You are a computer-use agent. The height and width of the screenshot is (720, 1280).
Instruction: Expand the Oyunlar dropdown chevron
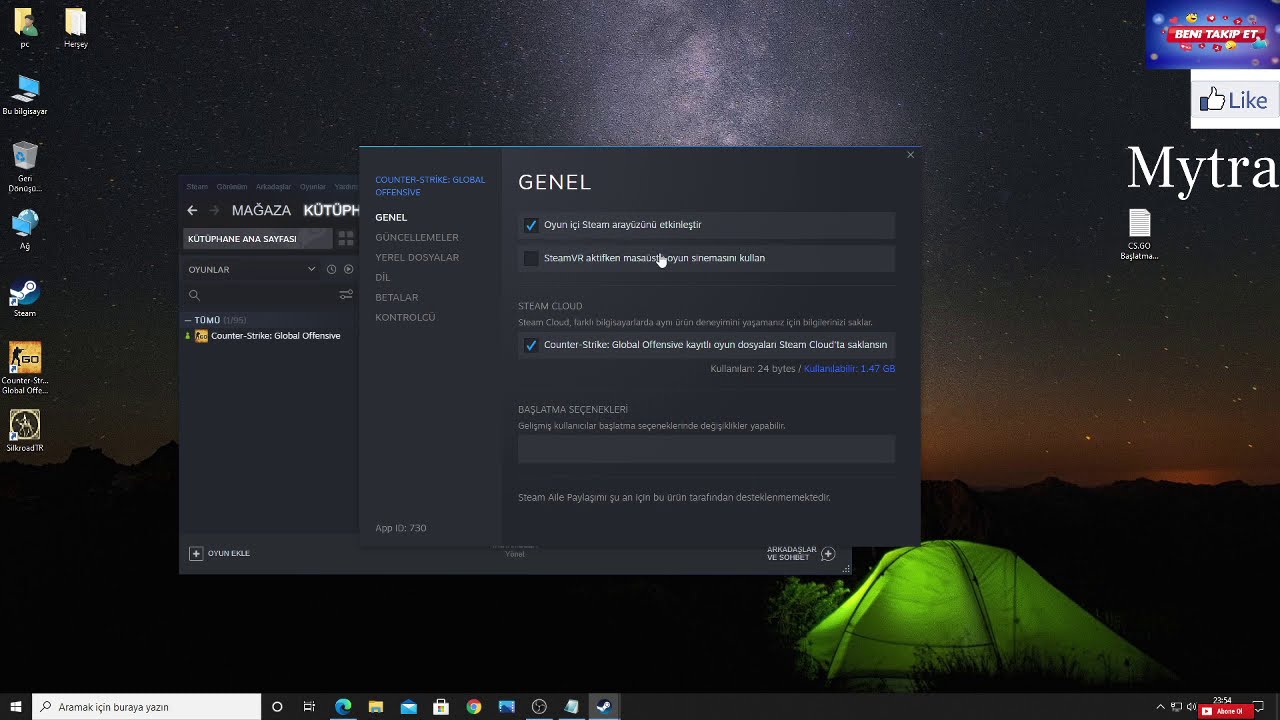[x=312, y=269]
